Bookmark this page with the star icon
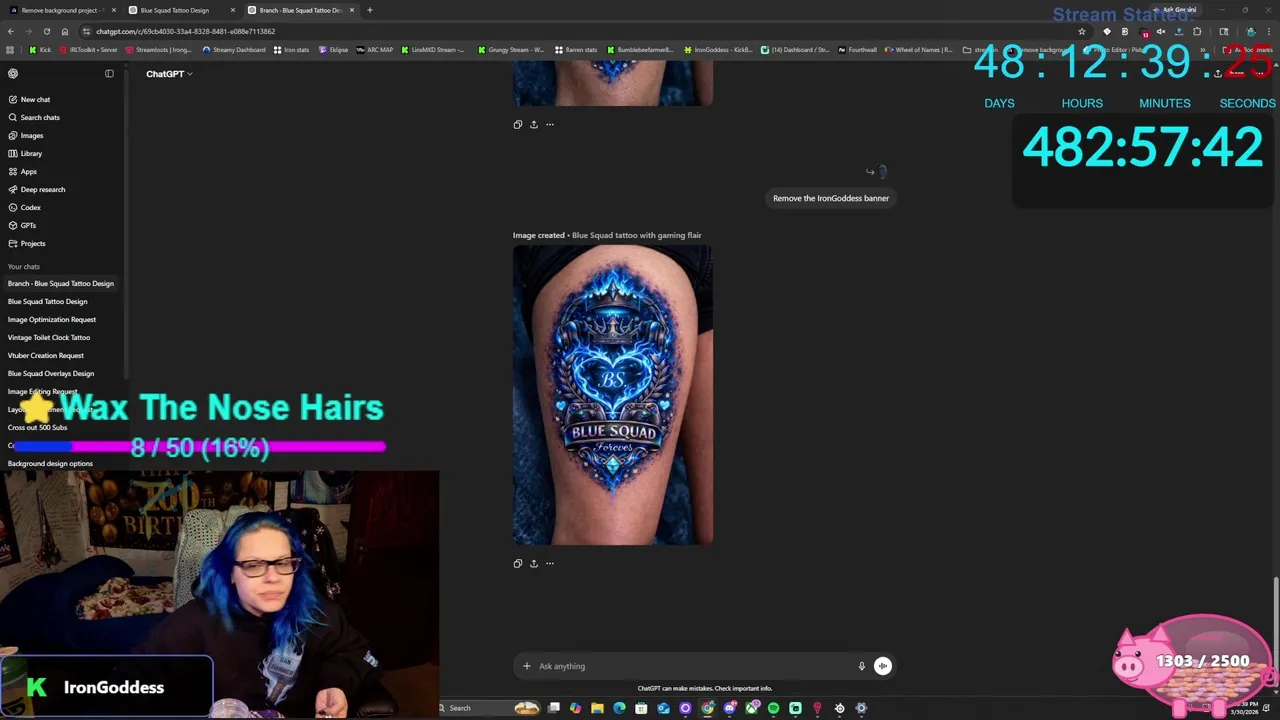1280x720 pixels. click(1081, 31)
